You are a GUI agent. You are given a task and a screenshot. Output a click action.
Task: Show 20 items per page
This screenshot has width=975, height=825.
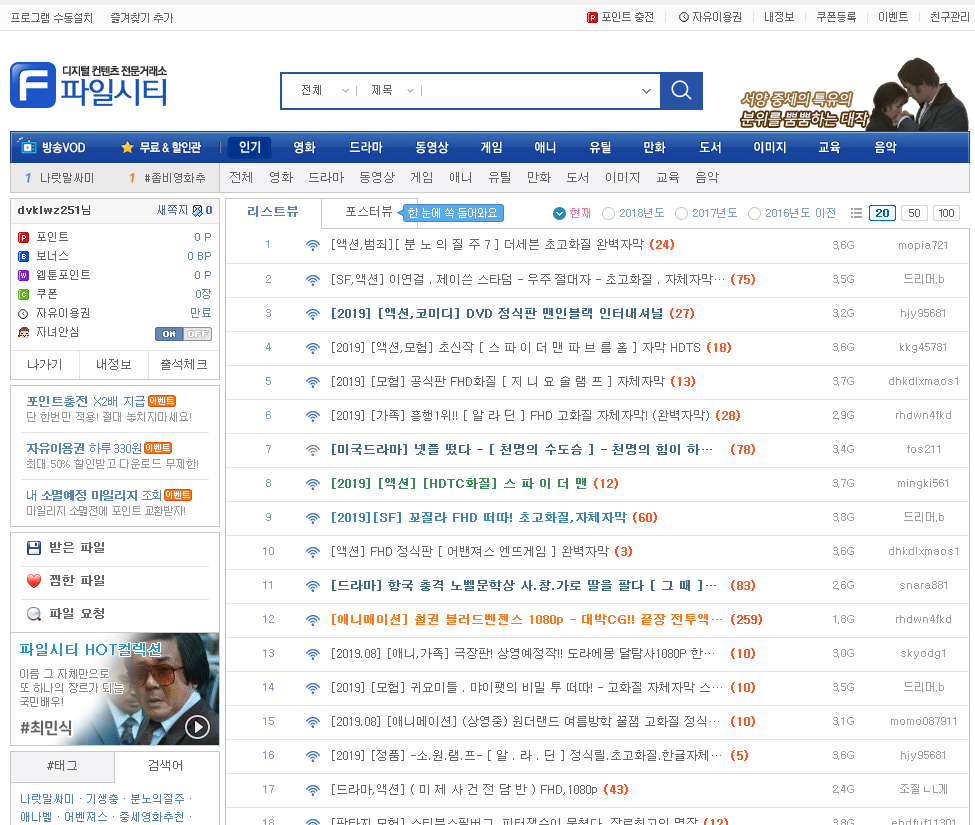pyautogui.click(x=882, y=213)
